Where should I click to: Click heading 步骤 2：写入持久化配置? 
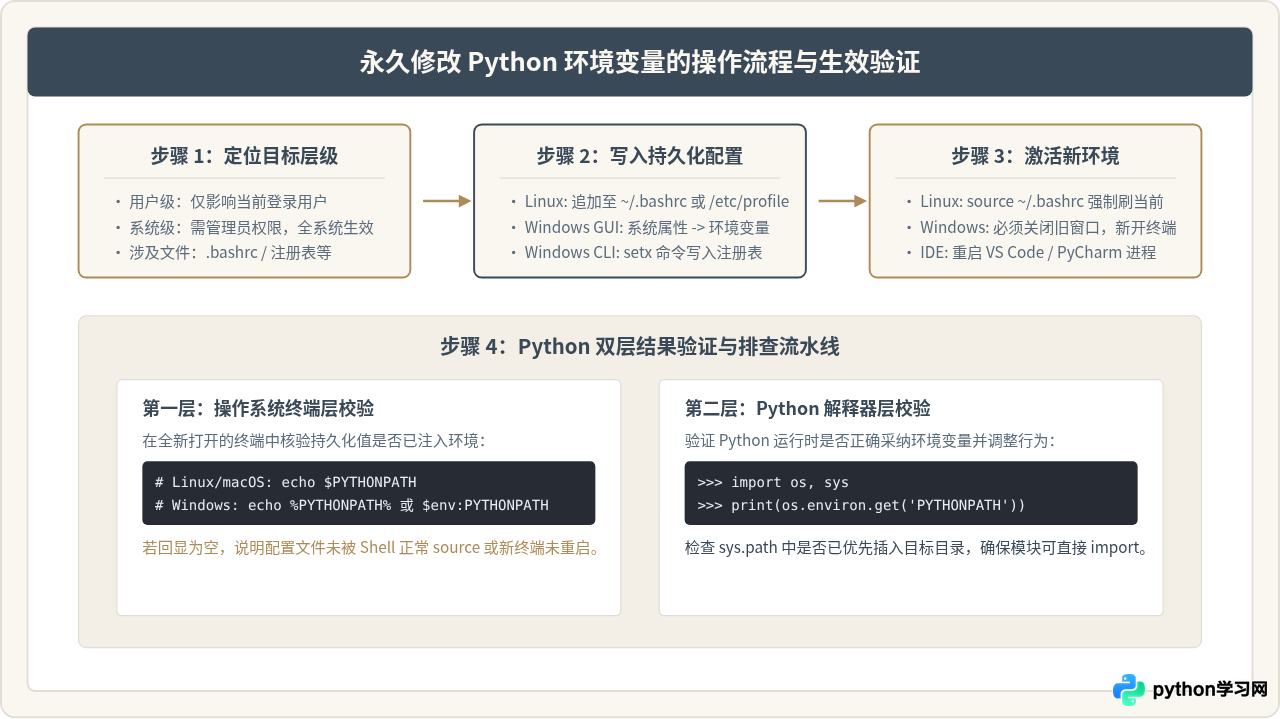click(x=640, y=156)
